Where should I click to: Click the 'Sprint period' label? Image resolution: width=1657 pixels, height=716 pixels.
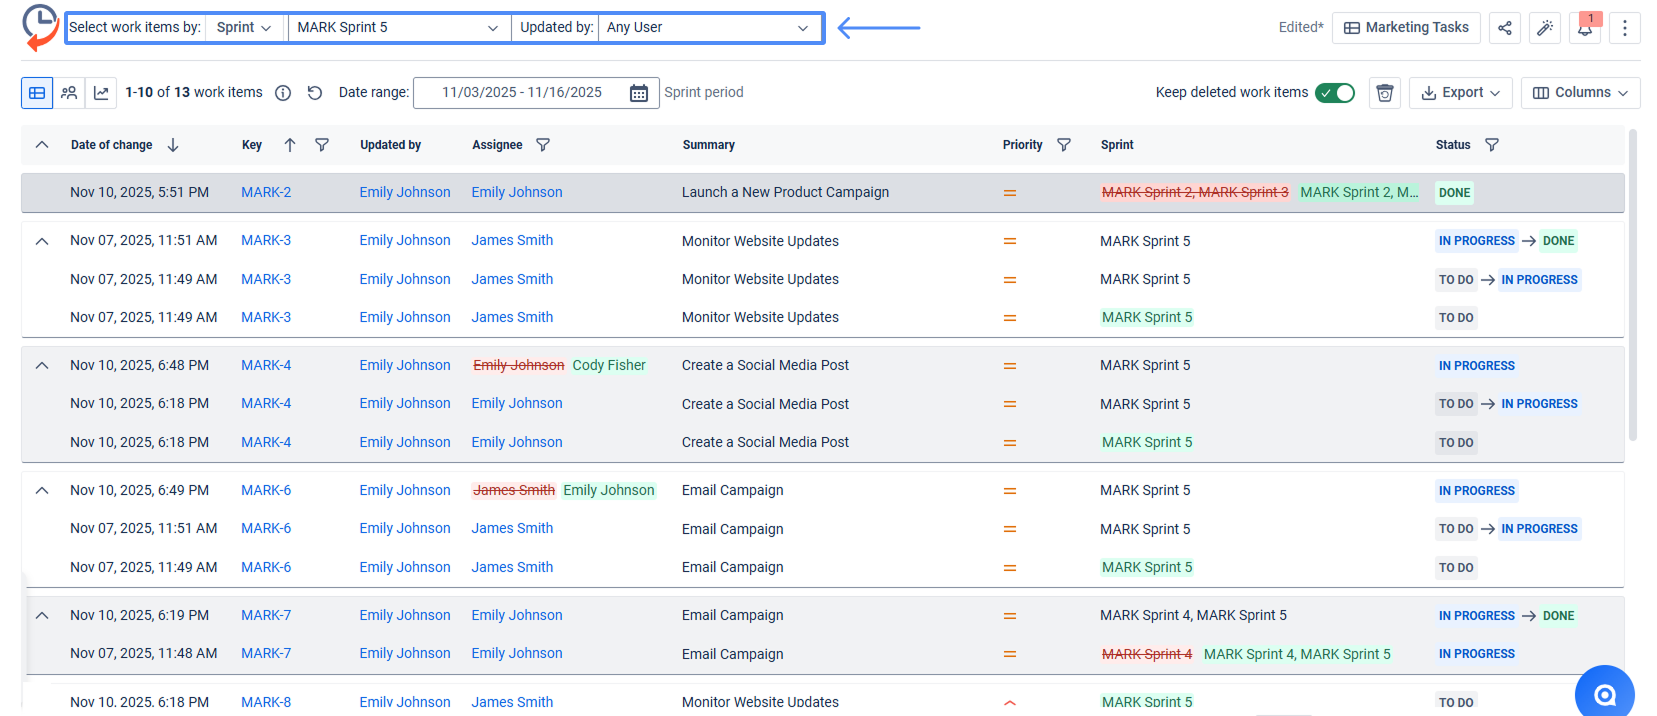[x=704, y=93]
